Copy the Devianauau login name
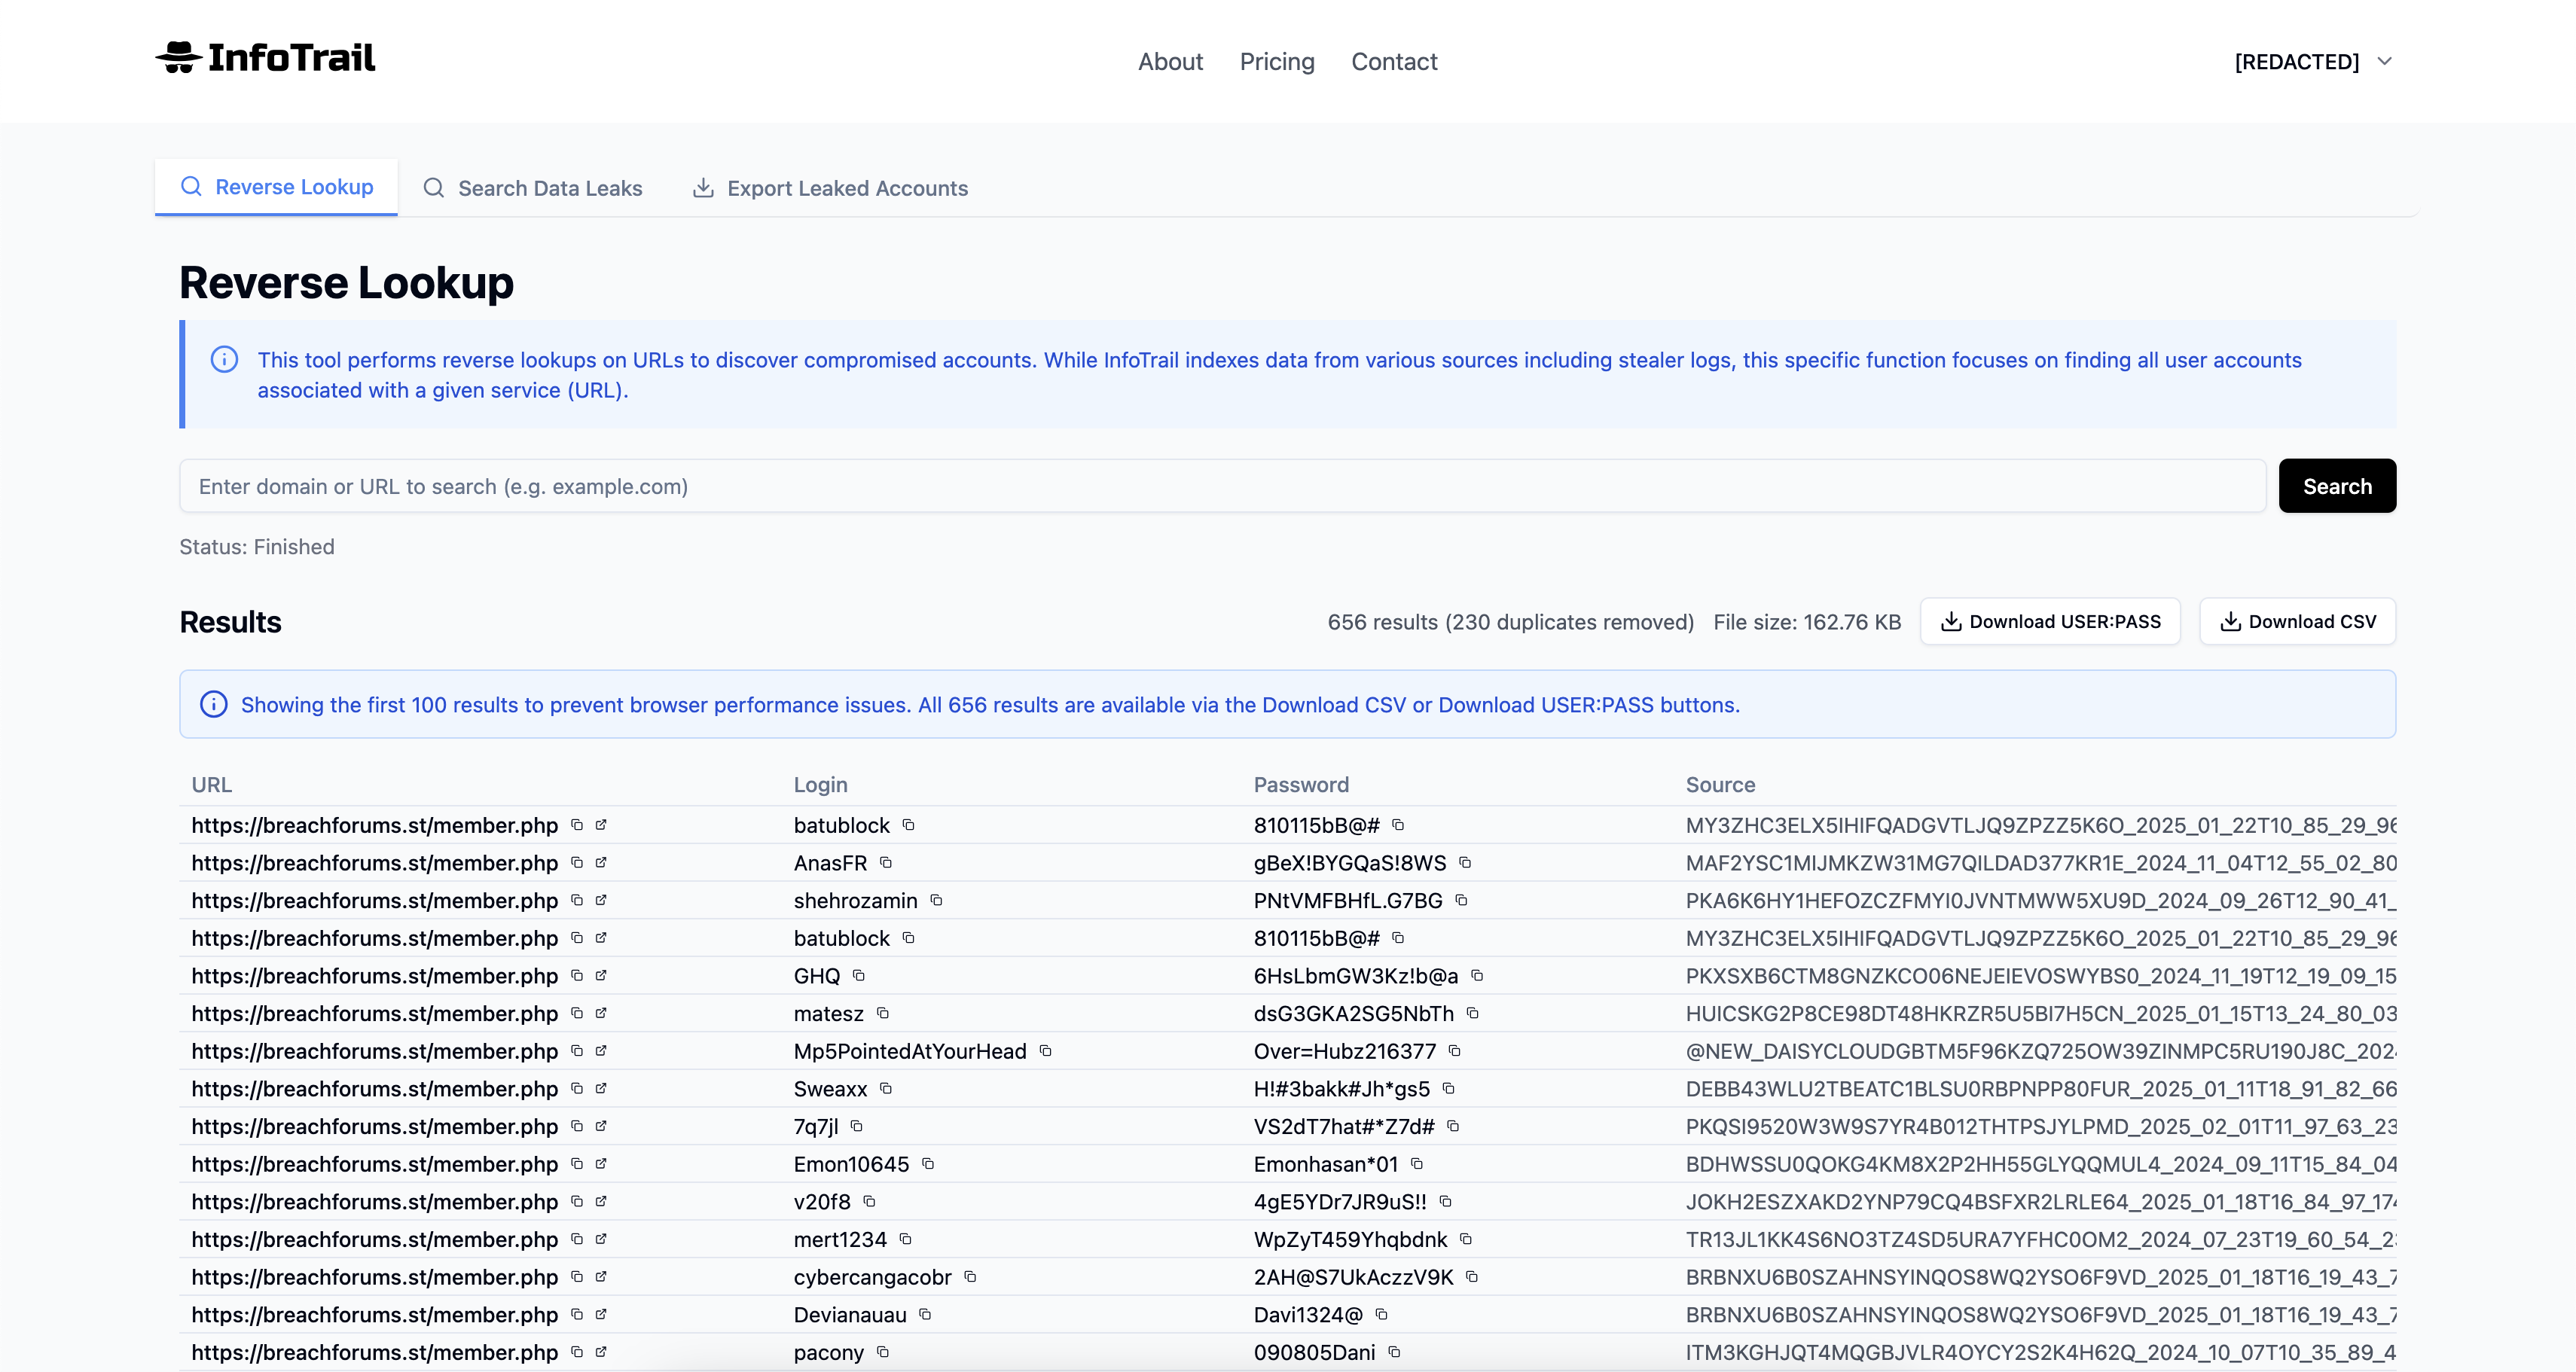 coord(925,1315)
